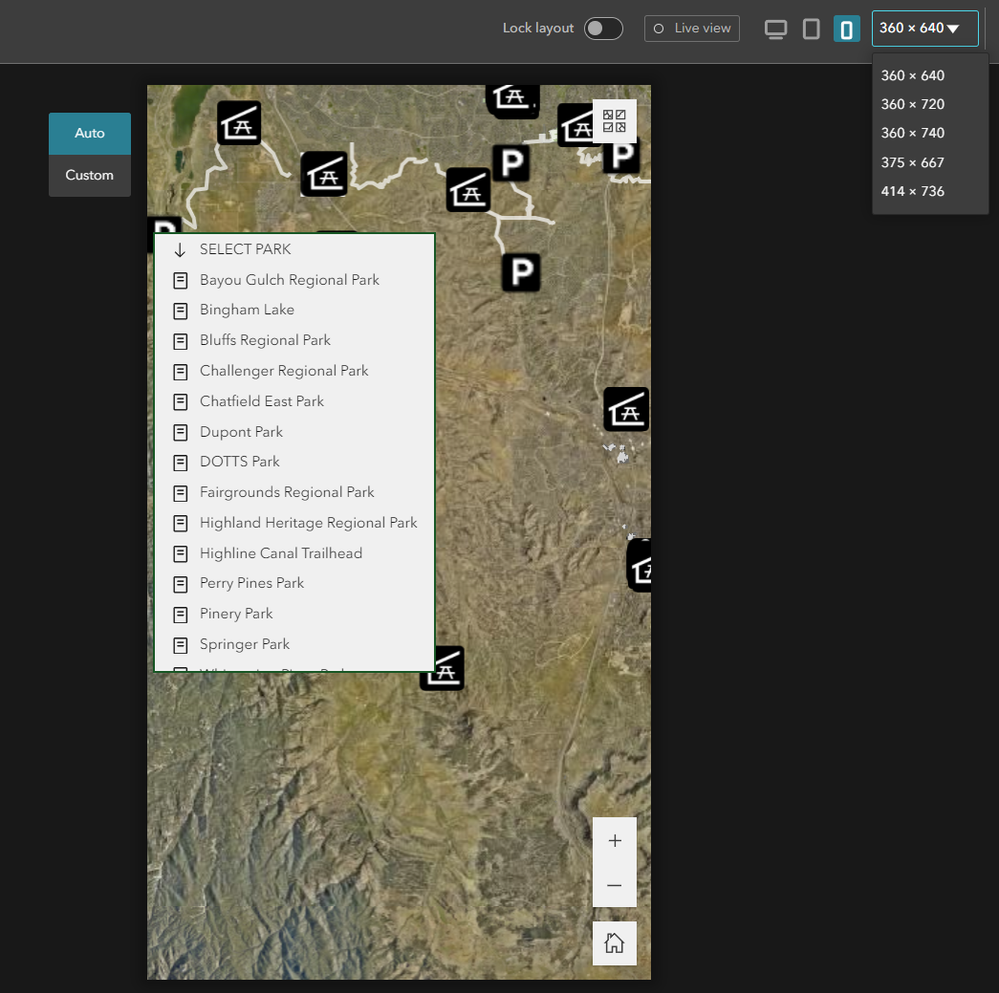
Task: Select DOTTS Park entry
Action: (x=294, y=461)
